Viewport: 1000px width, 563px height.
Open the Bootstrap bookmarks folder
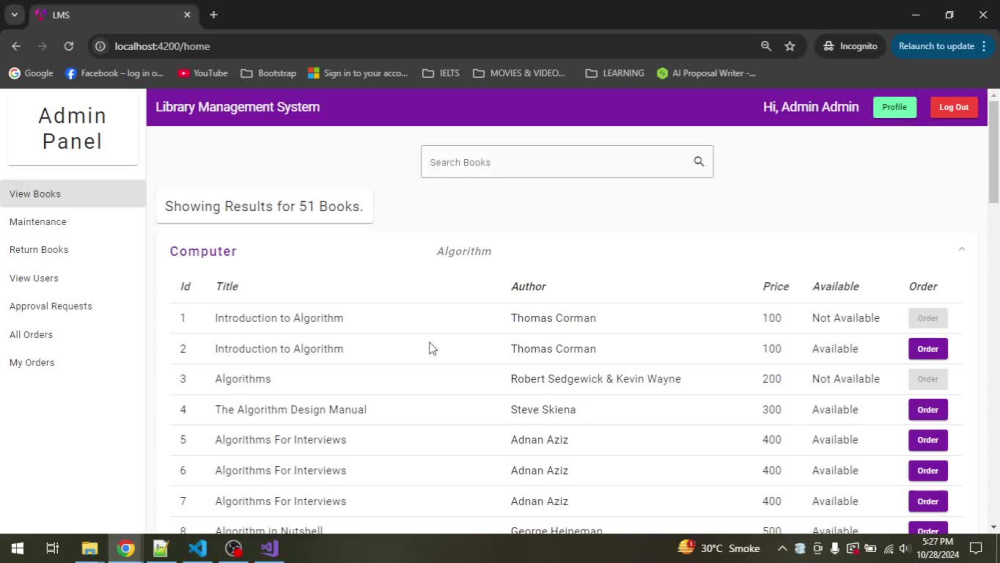click(268, 73)
